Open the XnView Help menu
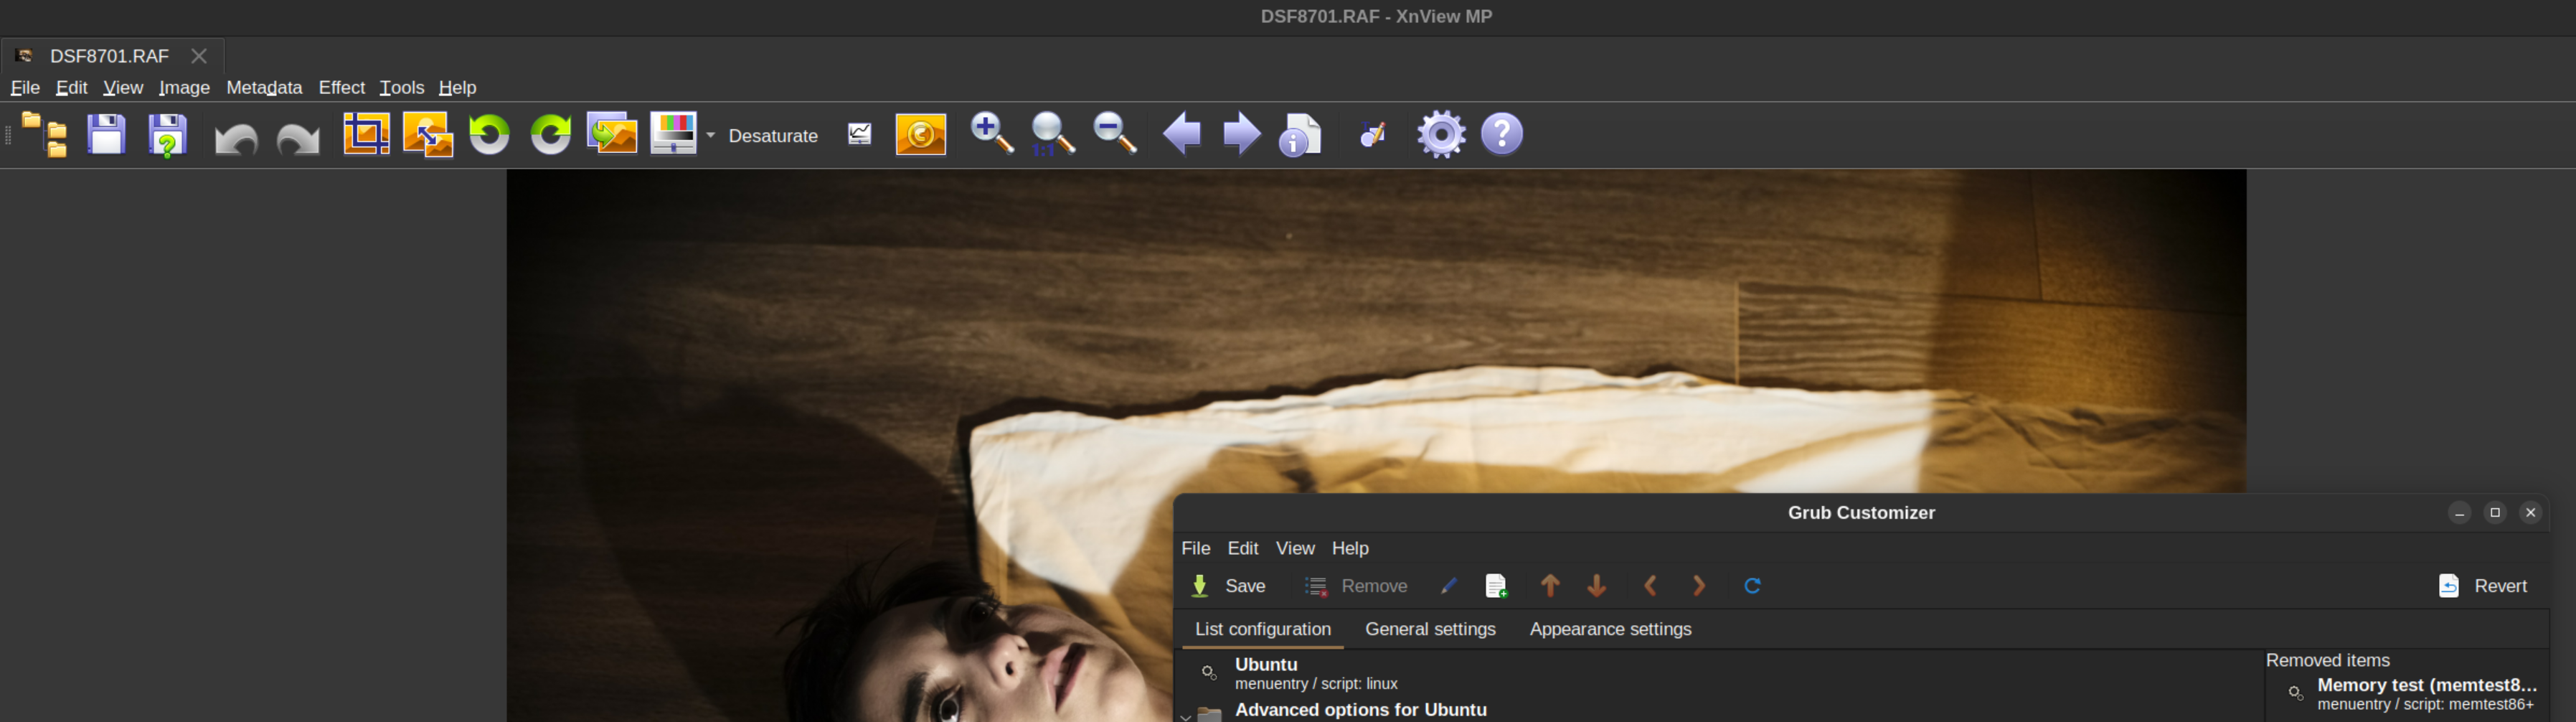2576x722 pixels. tap(457, 88)
